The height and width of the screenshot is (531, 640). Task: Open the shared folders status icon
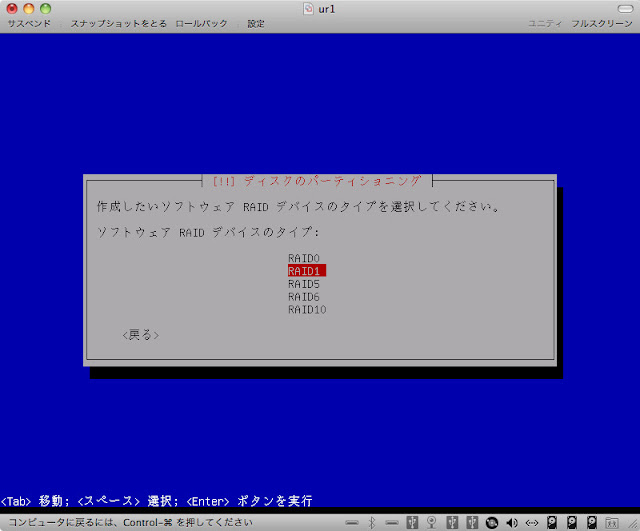pyautogui.click(x=612, y=523)
